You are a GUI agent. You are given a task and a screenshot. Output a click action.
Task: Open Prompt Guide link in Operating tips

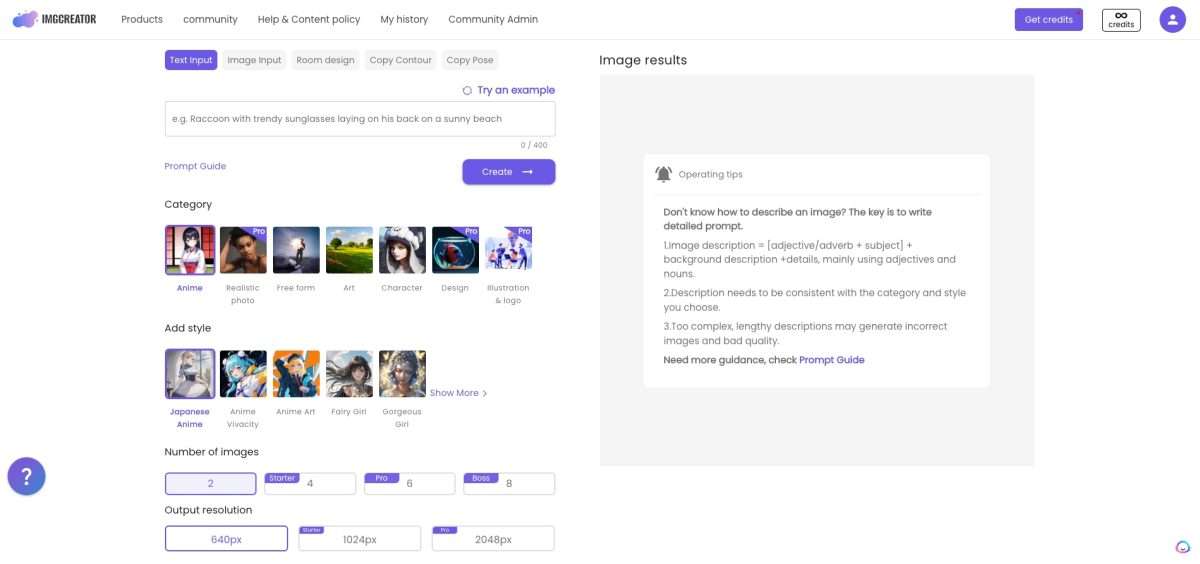click(832, 360)
